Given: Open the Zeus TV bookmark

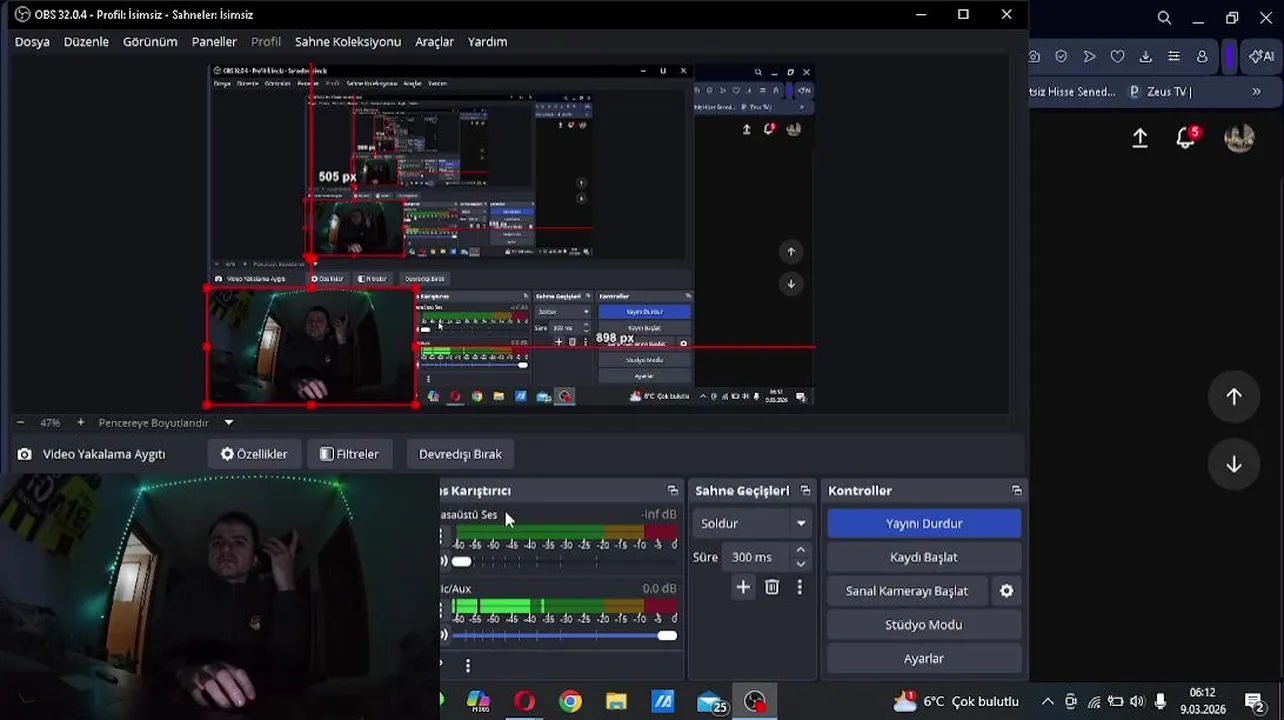Looking at the screenshot, I should pyautogui.click(x=1160, y=91).
